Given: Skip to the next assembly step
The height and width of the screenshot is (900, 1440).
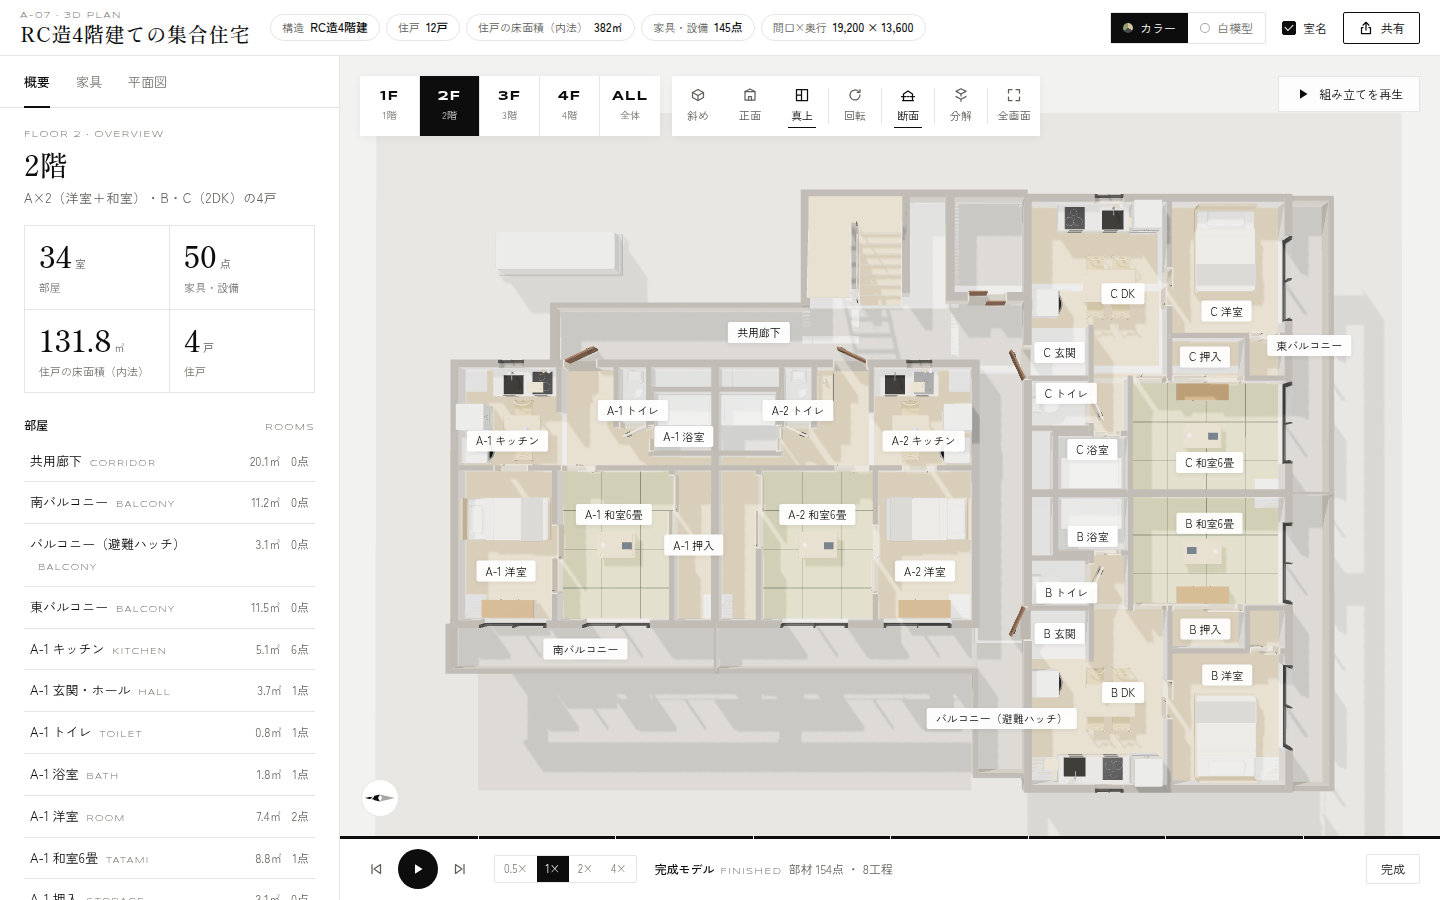Looking at the screenshot, I should (x=460, y=869).
